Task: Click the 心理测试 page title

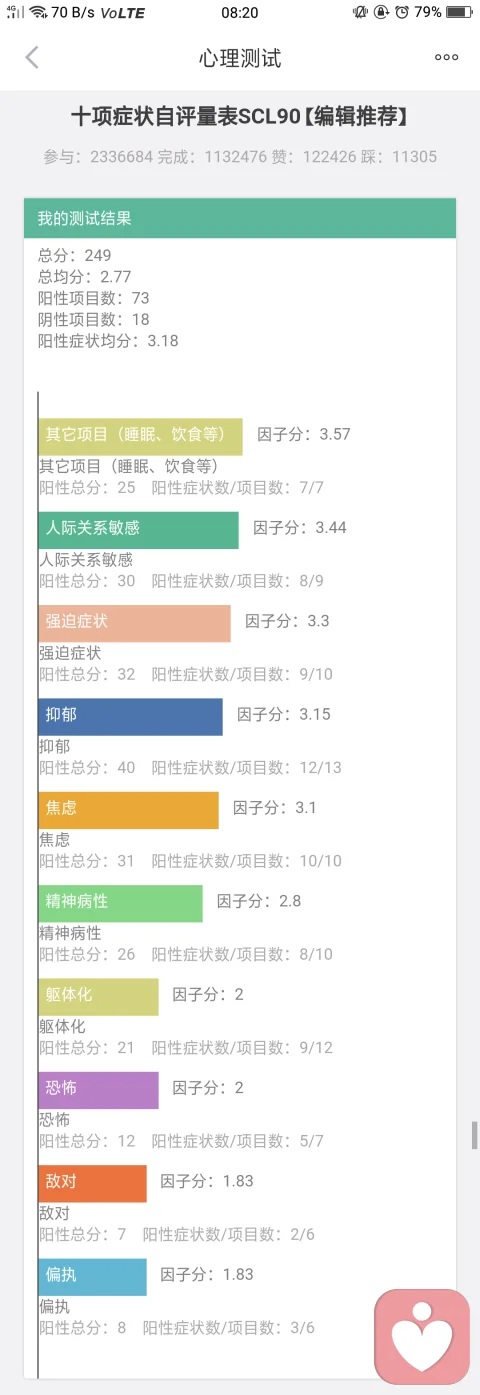Action: coord(240,58)
